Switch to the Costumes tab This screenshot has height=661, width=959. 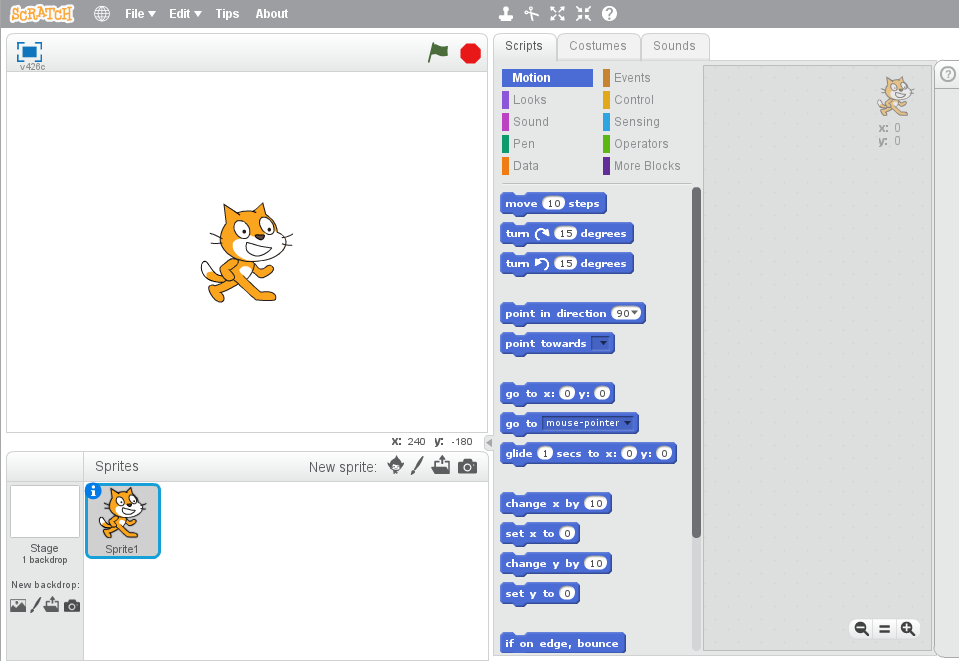(598, 46)
